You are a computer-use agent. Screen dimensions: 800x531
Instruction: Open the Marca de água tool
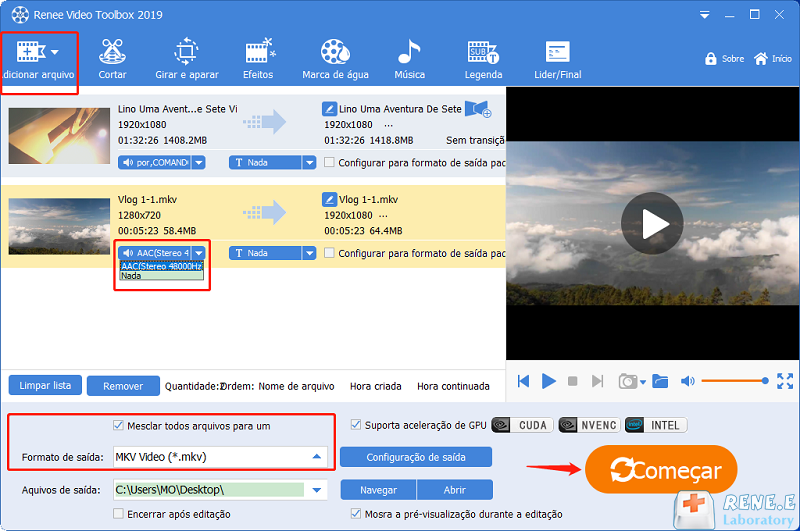335,60
